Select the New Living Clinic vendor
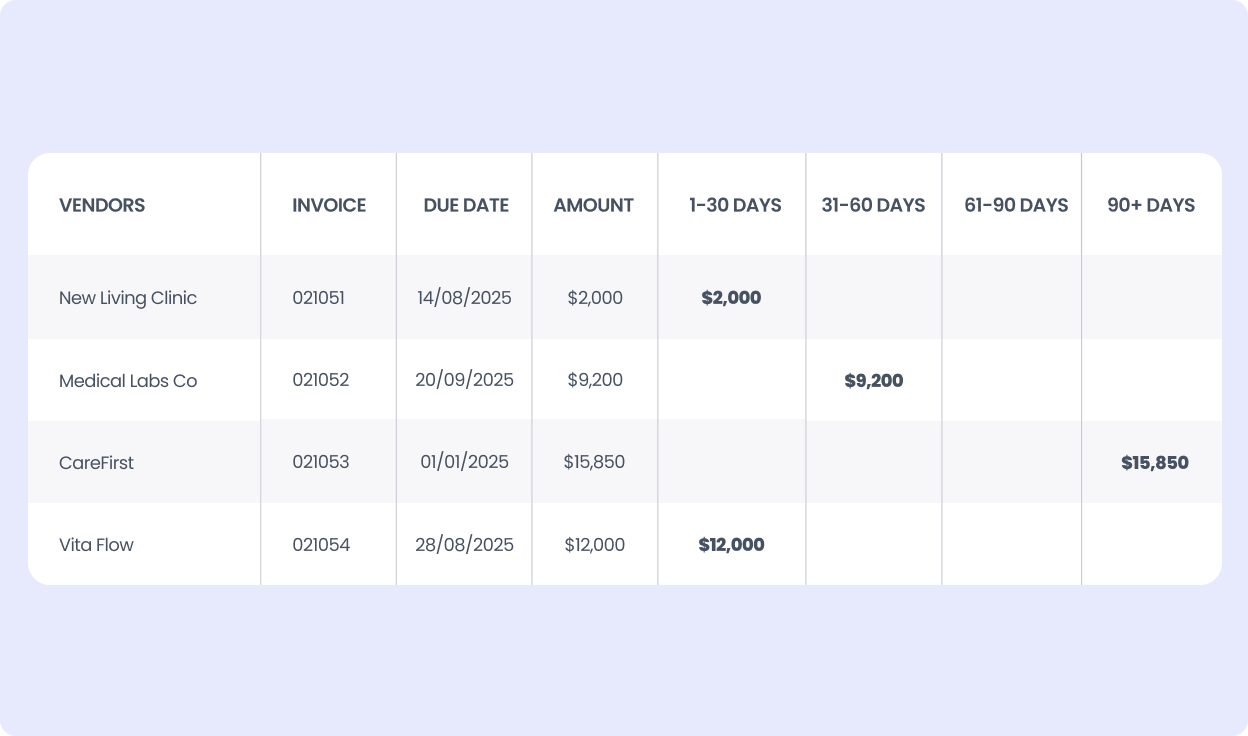The image size is (1248, 736). (x=128, y=298)
